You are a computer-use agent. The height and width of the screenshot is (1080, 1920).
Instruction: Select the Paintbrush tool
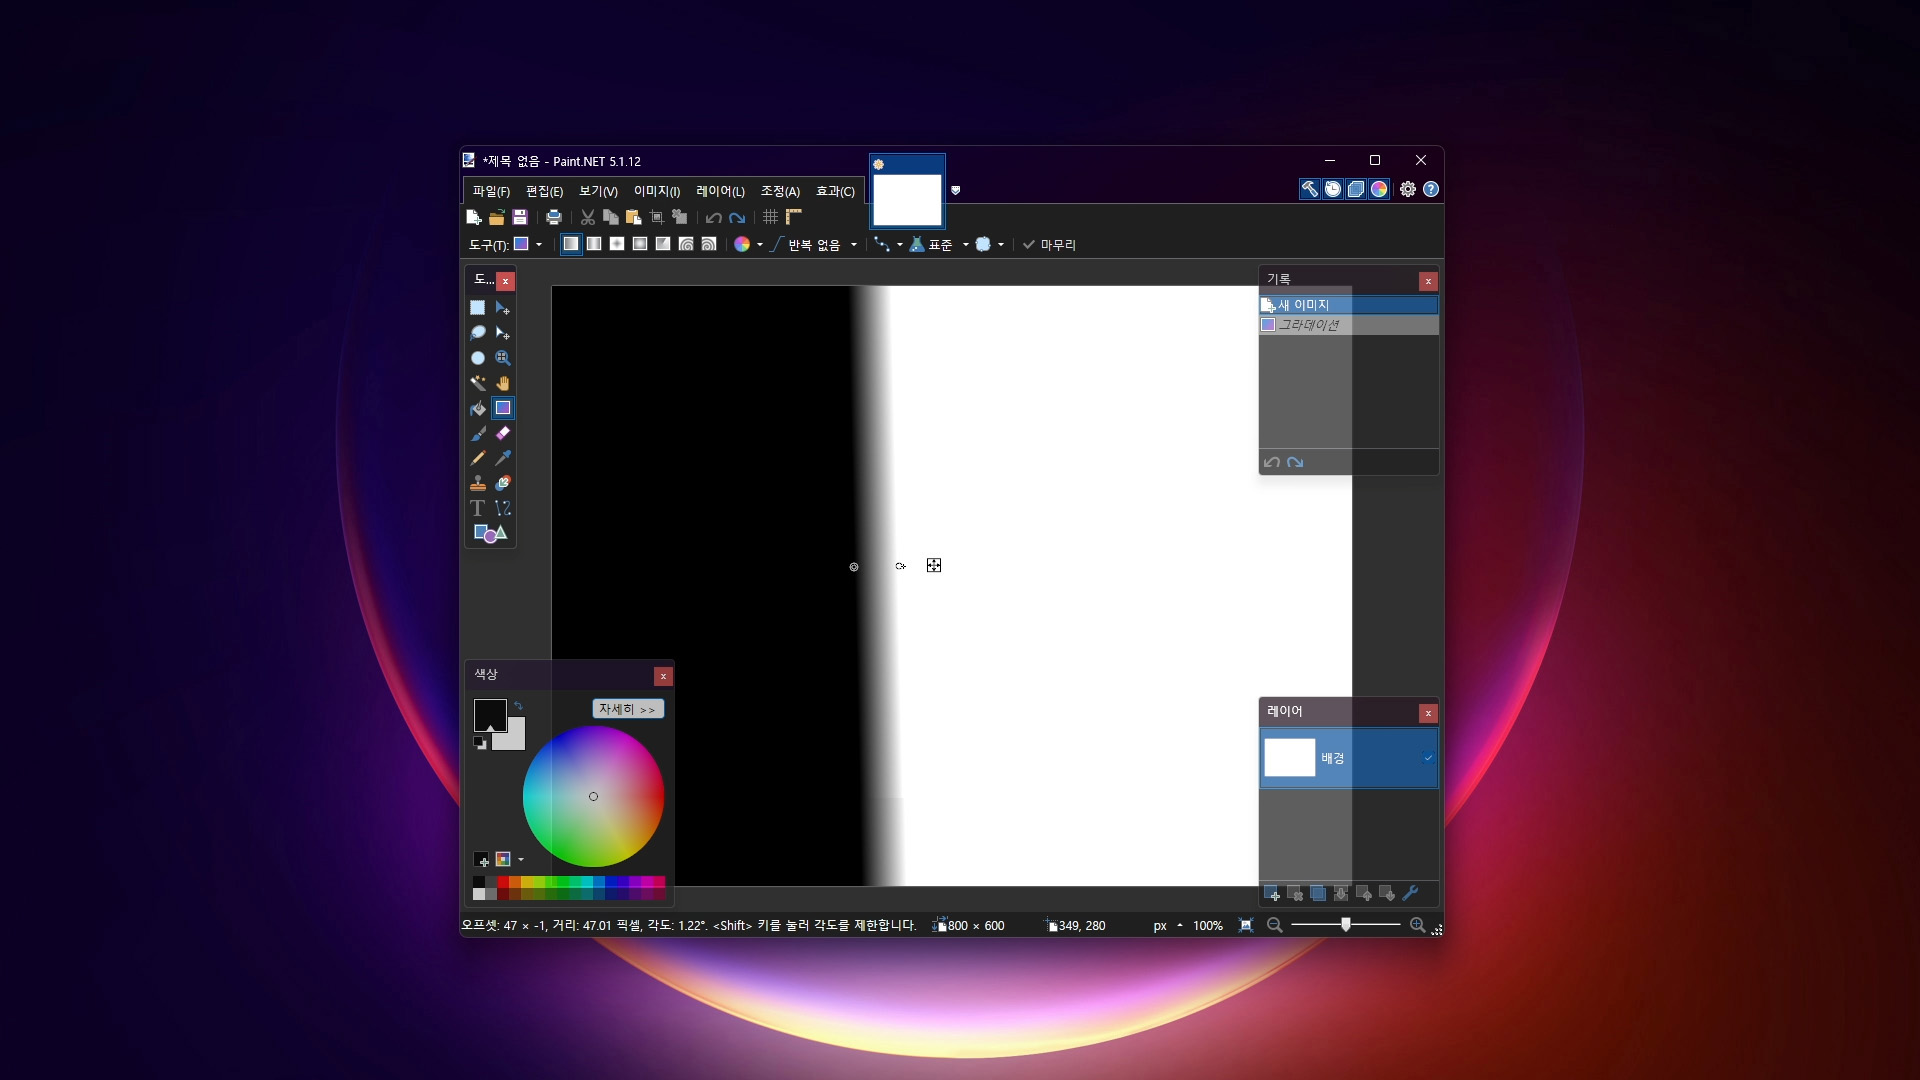click(478, 433)
